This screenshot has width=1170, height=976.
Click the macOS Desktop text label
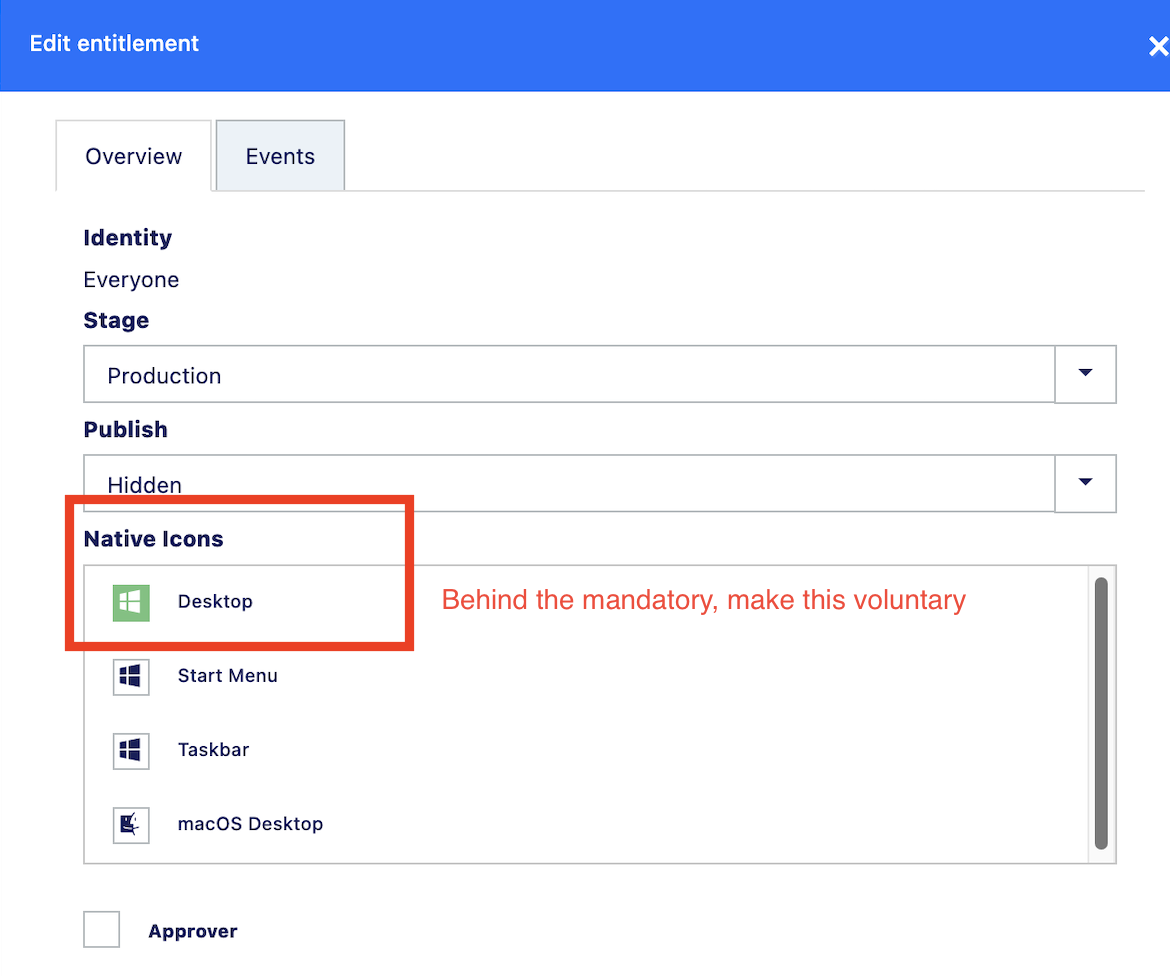point(250,825)
